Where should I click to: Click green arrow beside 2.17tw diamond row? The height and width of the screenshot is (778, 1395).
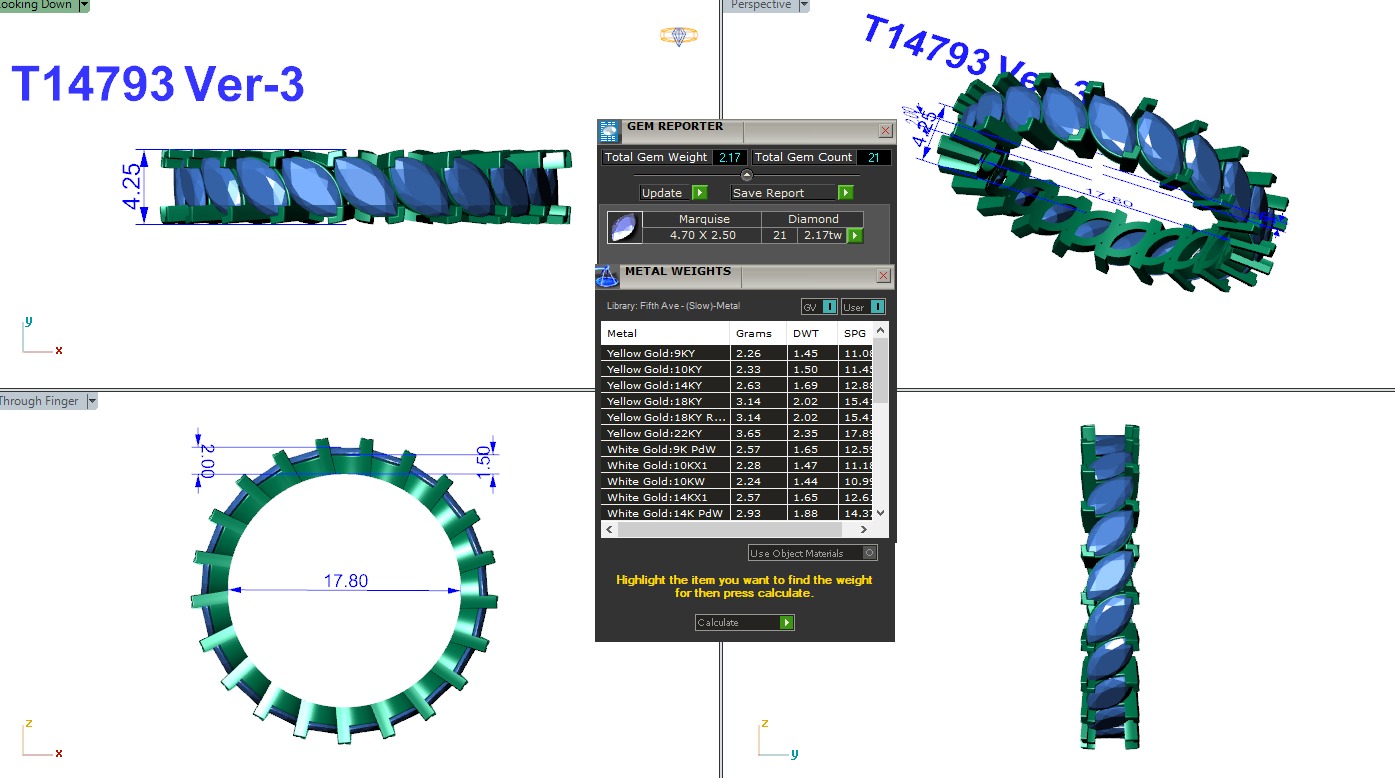point(855,236)
